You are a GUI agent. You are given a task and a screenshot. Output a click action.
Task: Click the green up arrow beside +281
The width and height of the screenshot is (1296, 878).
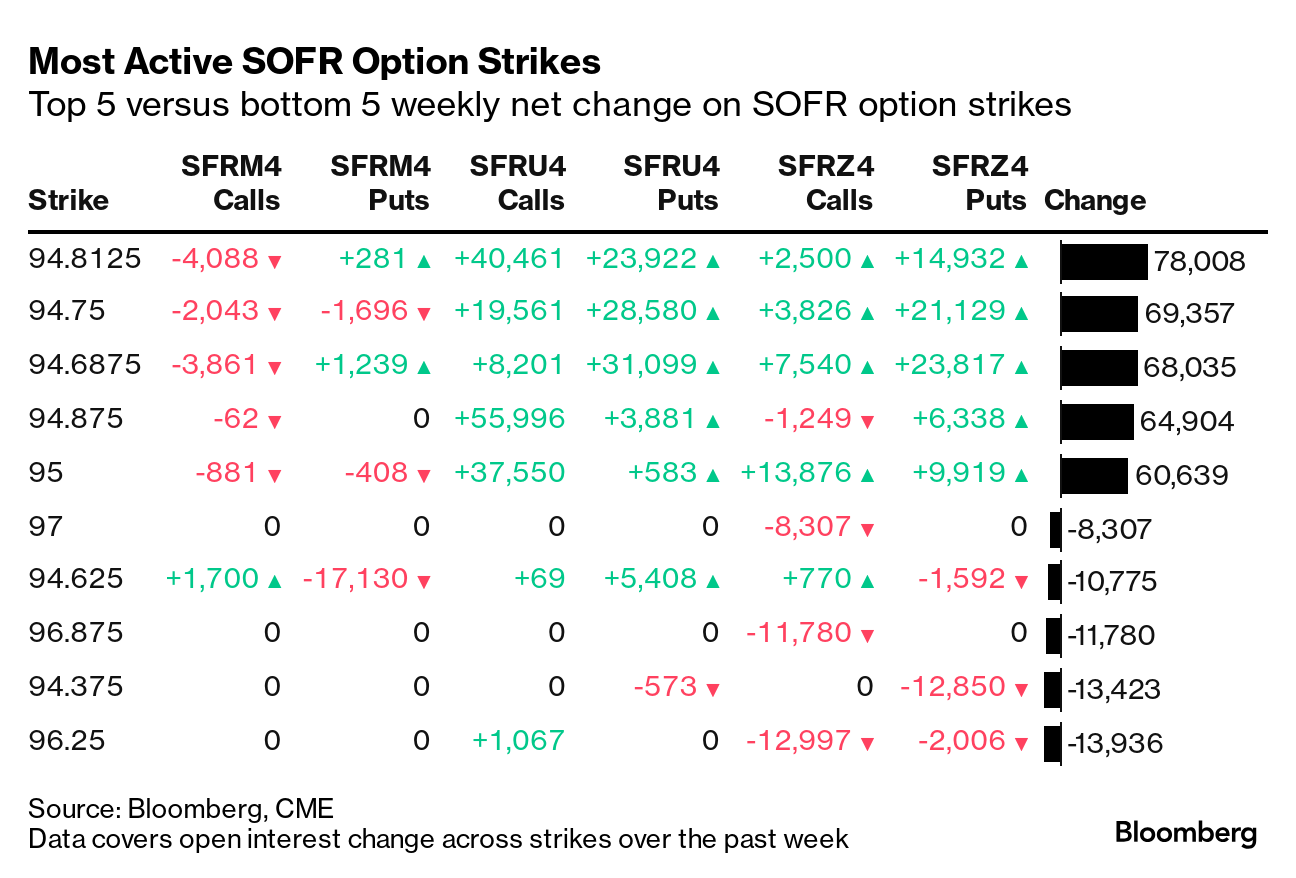[424, 261]
